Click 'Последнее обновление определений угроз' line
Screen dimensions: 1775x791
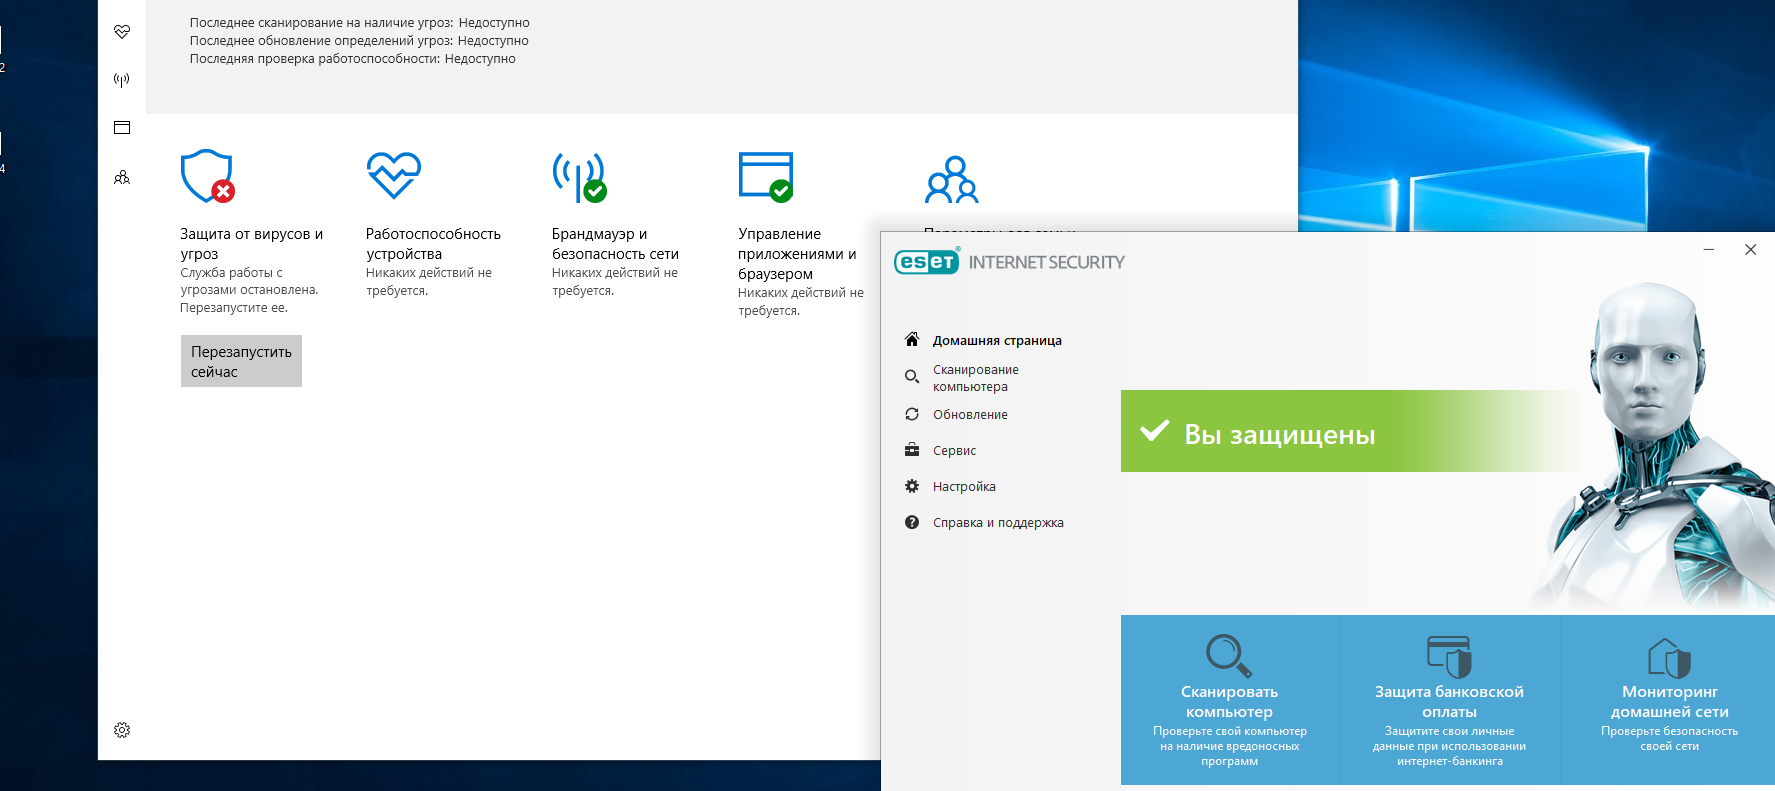pos(359,40)
